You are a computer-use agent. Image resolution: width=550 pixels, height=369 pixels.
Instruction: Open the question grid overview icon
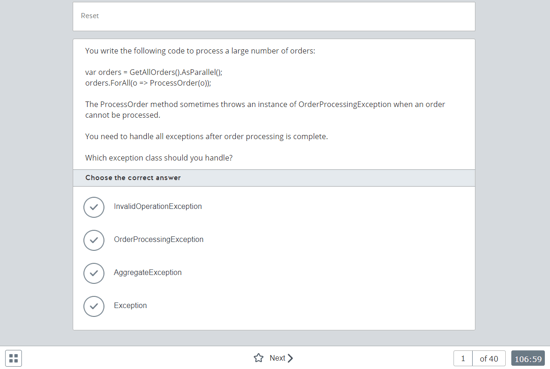pyautogui.click(x=13, y=358)
